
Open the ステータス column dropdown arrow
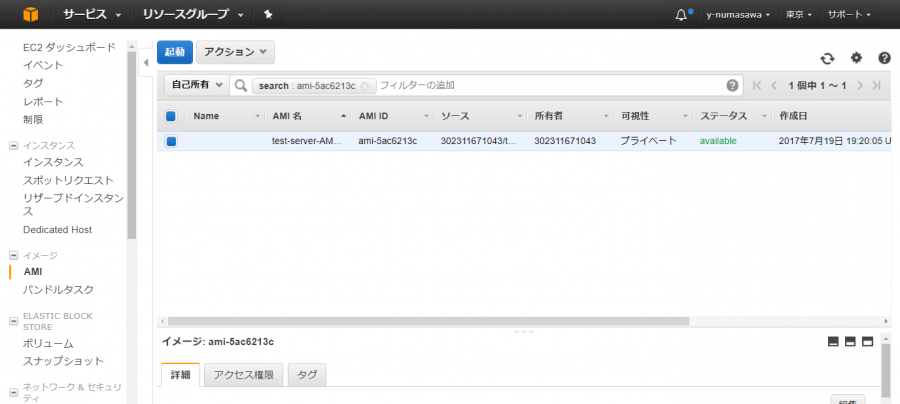click(765, 116)
